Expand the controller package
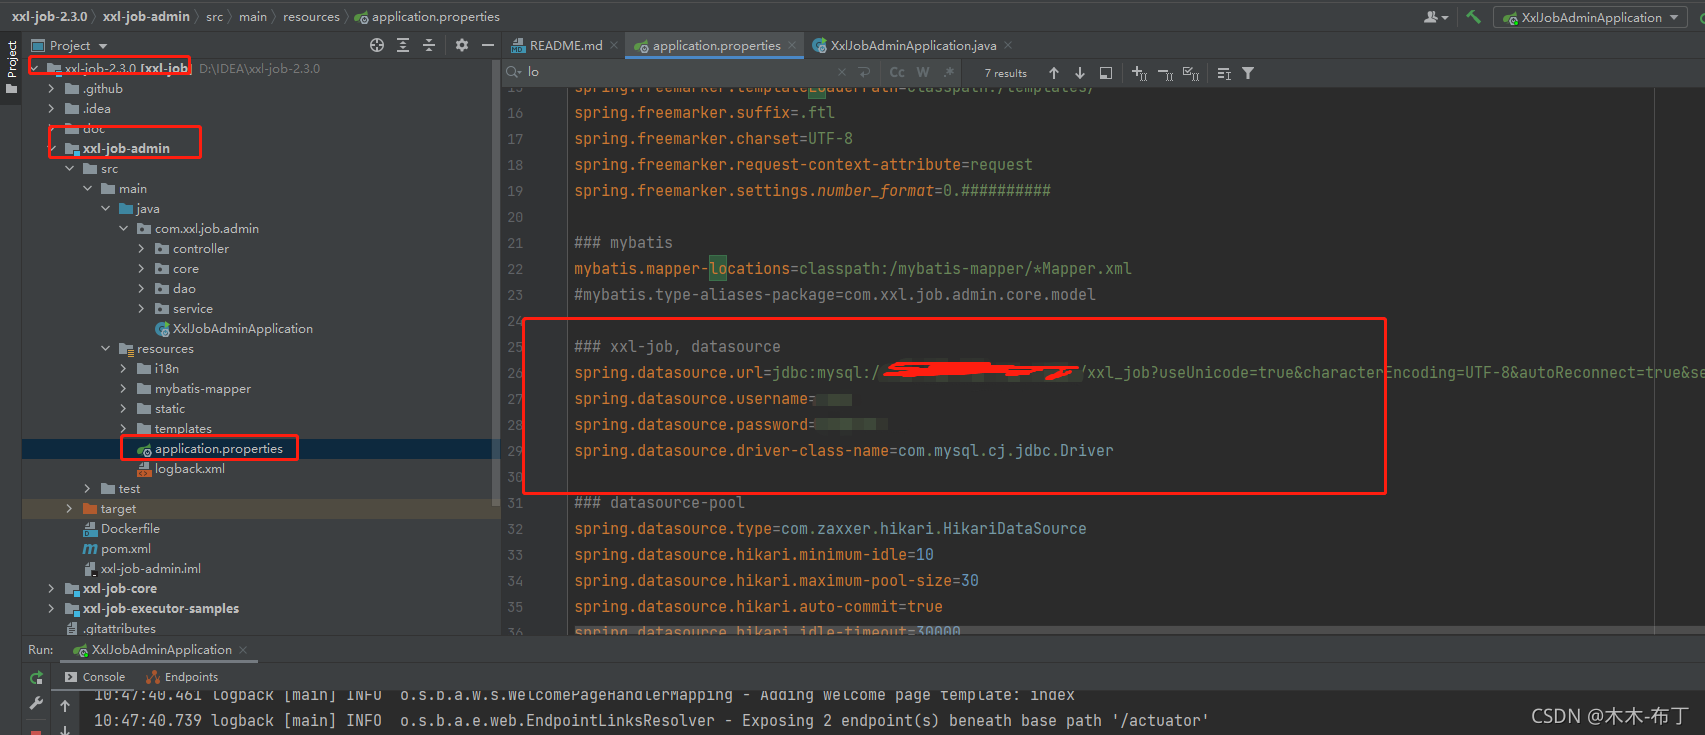Screen dimensions: 1705x735 (x=142, y=249)
